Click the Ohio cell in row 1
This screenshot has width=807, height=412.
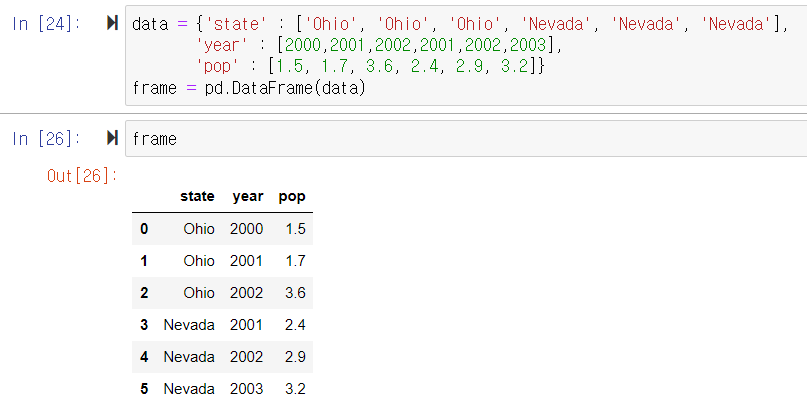(x=199, y=261)
